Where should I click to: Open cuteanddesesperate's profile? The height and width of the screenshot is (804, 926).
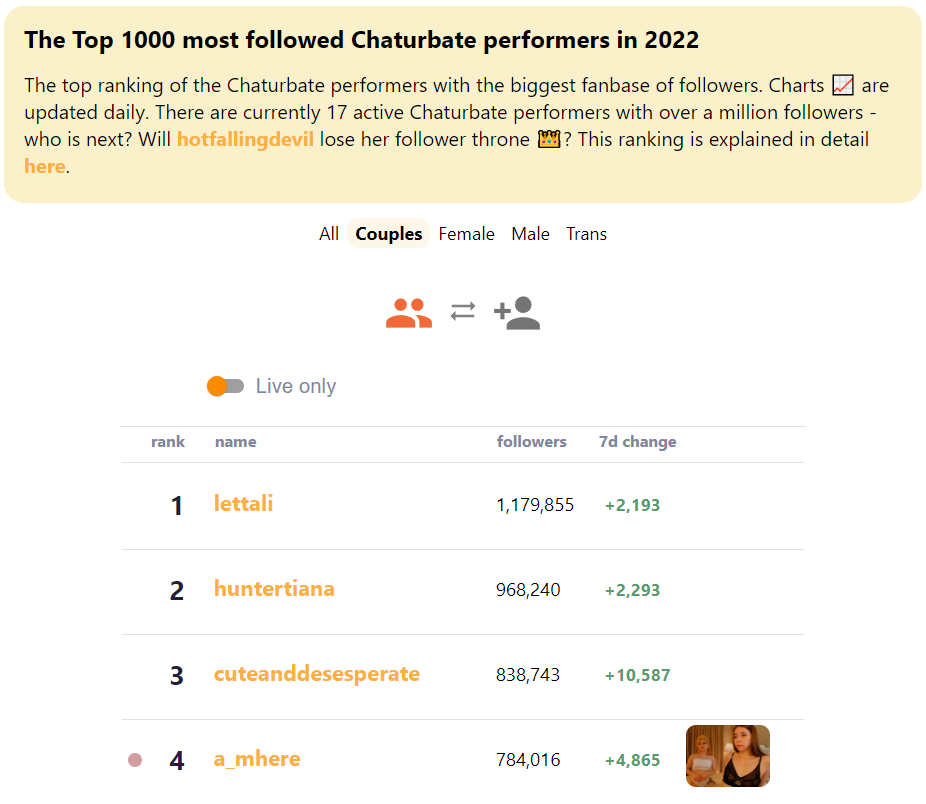tap(317, 674)
